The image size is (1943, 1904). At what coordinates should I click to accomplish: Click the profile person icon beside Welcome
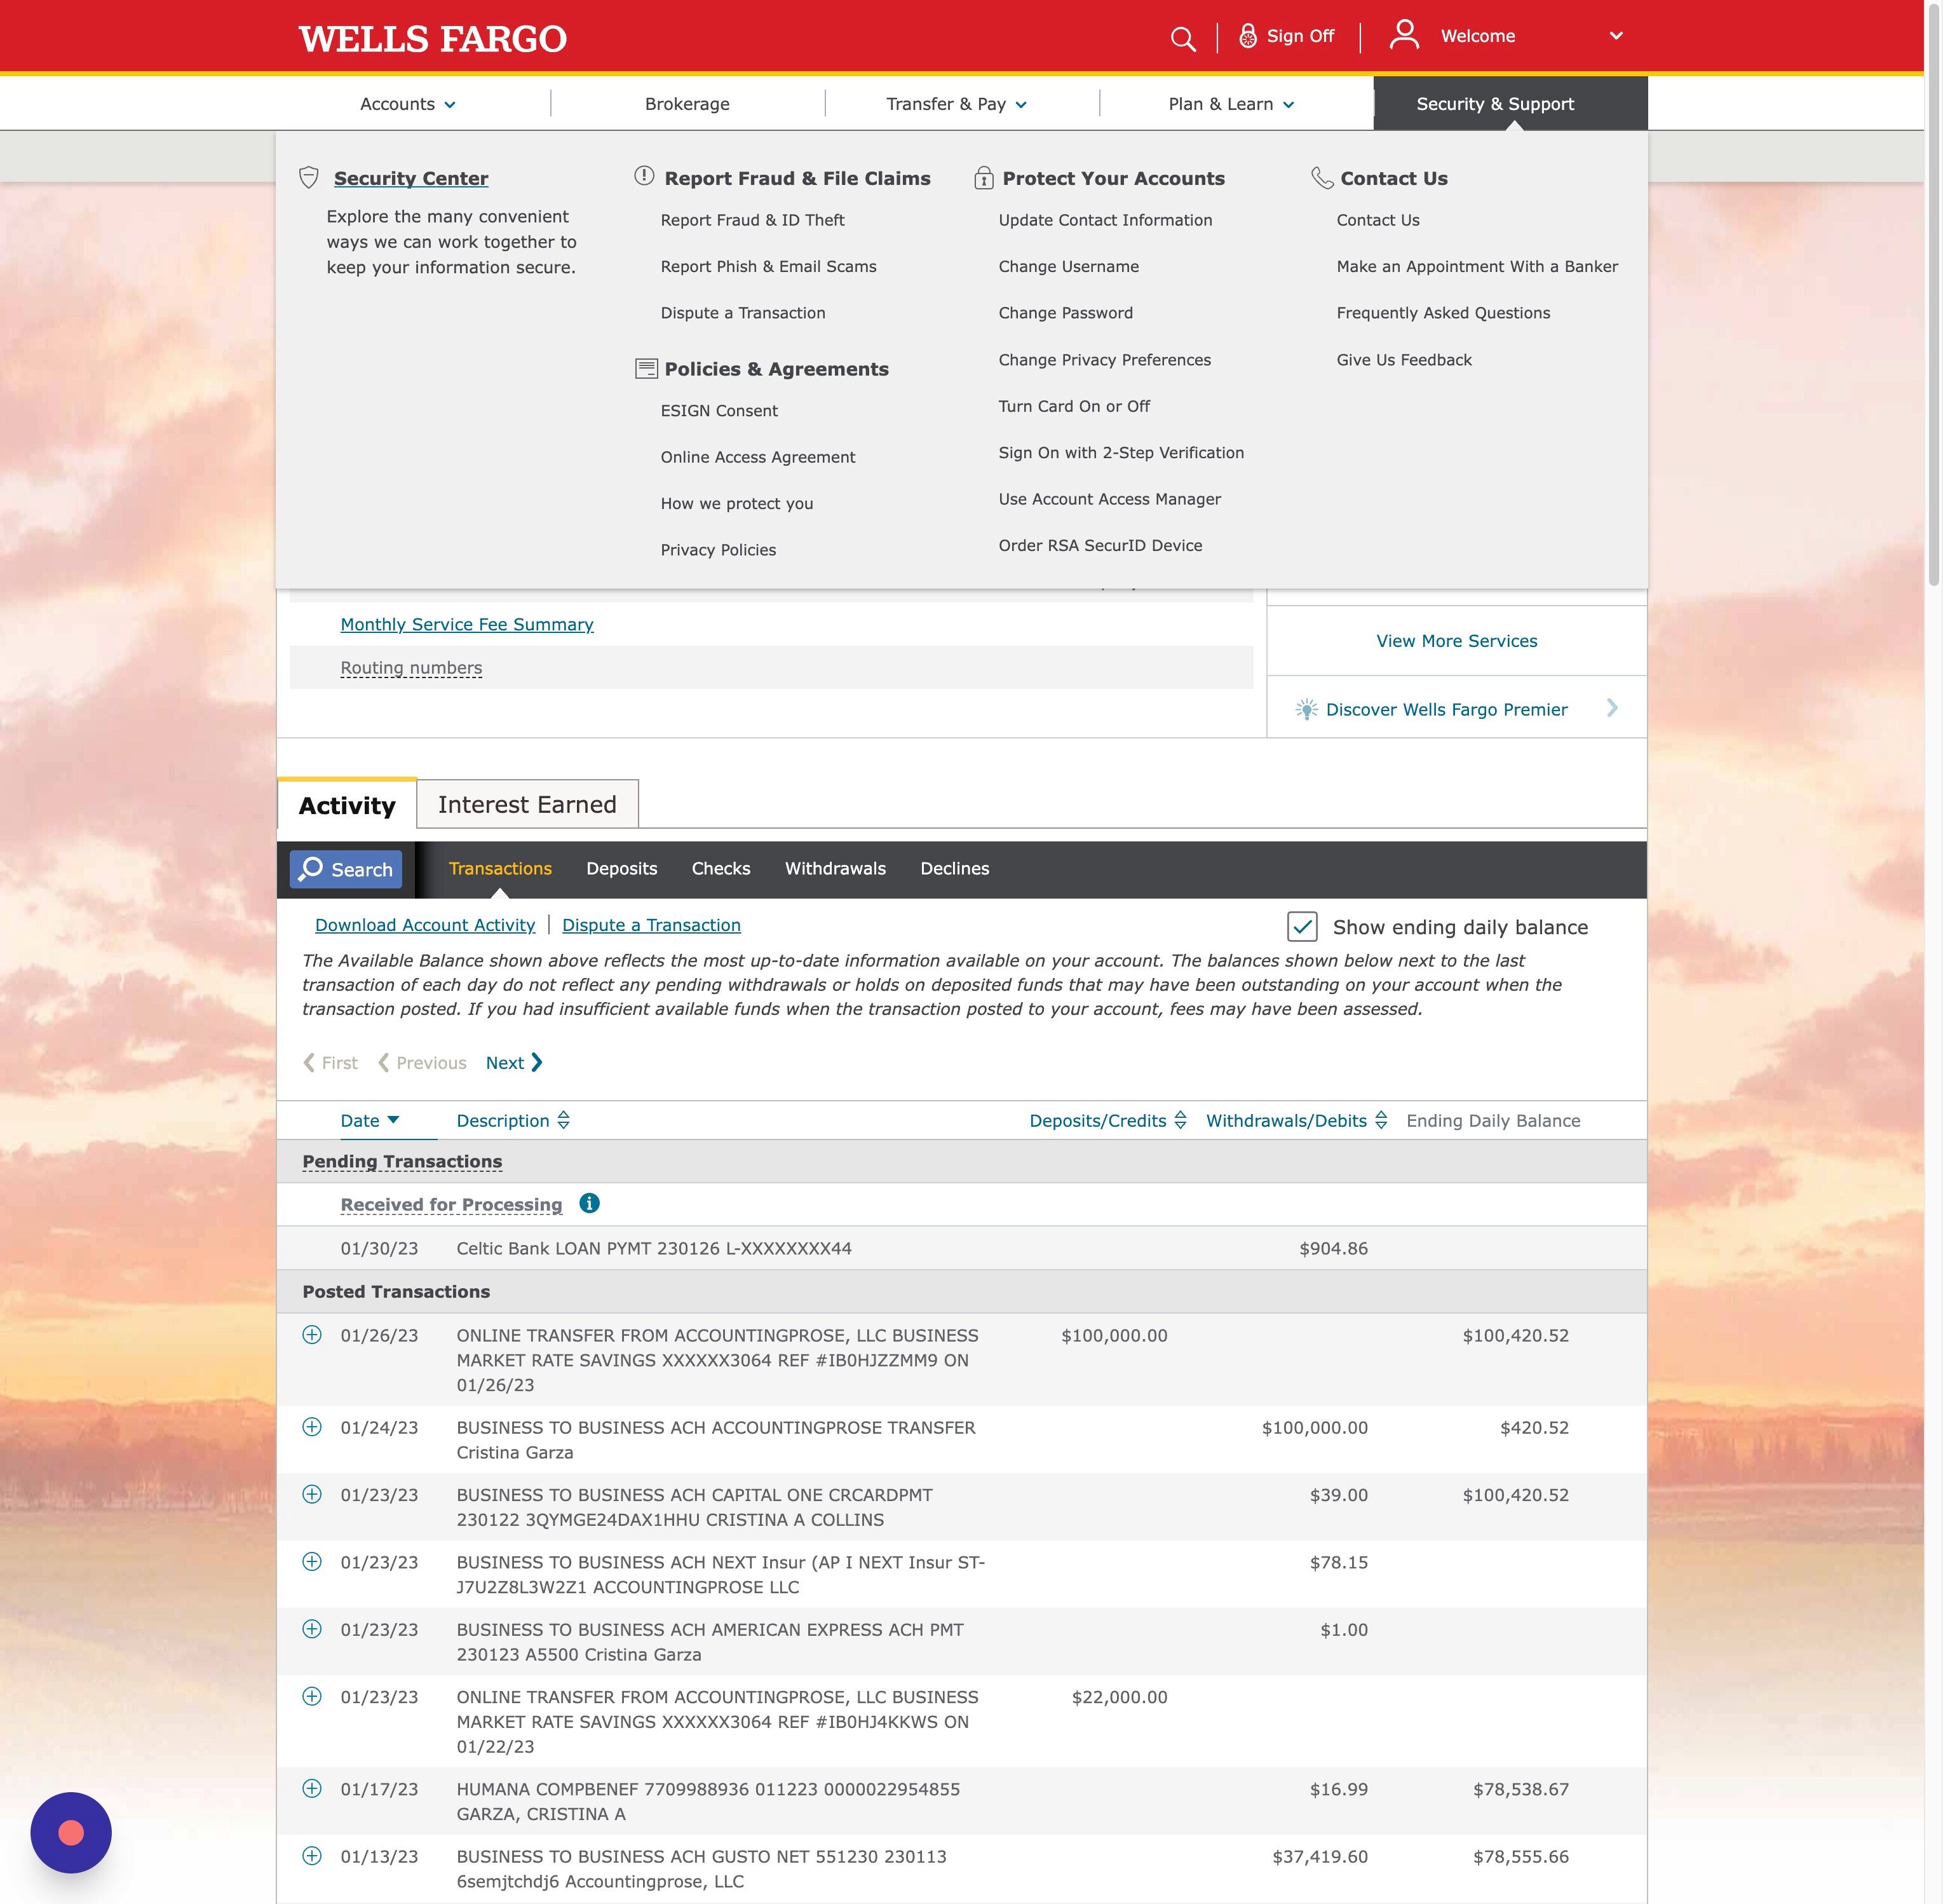[x=1404, y=34]
